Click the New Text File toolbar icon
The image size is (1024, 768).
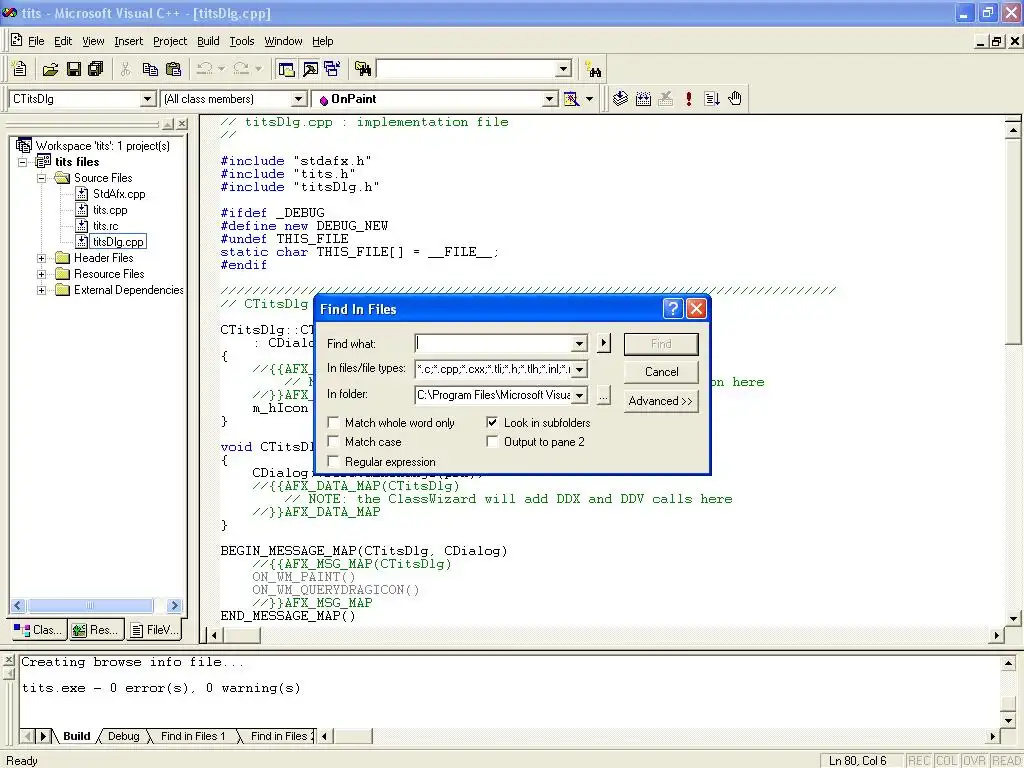click(x=20, y=69)
